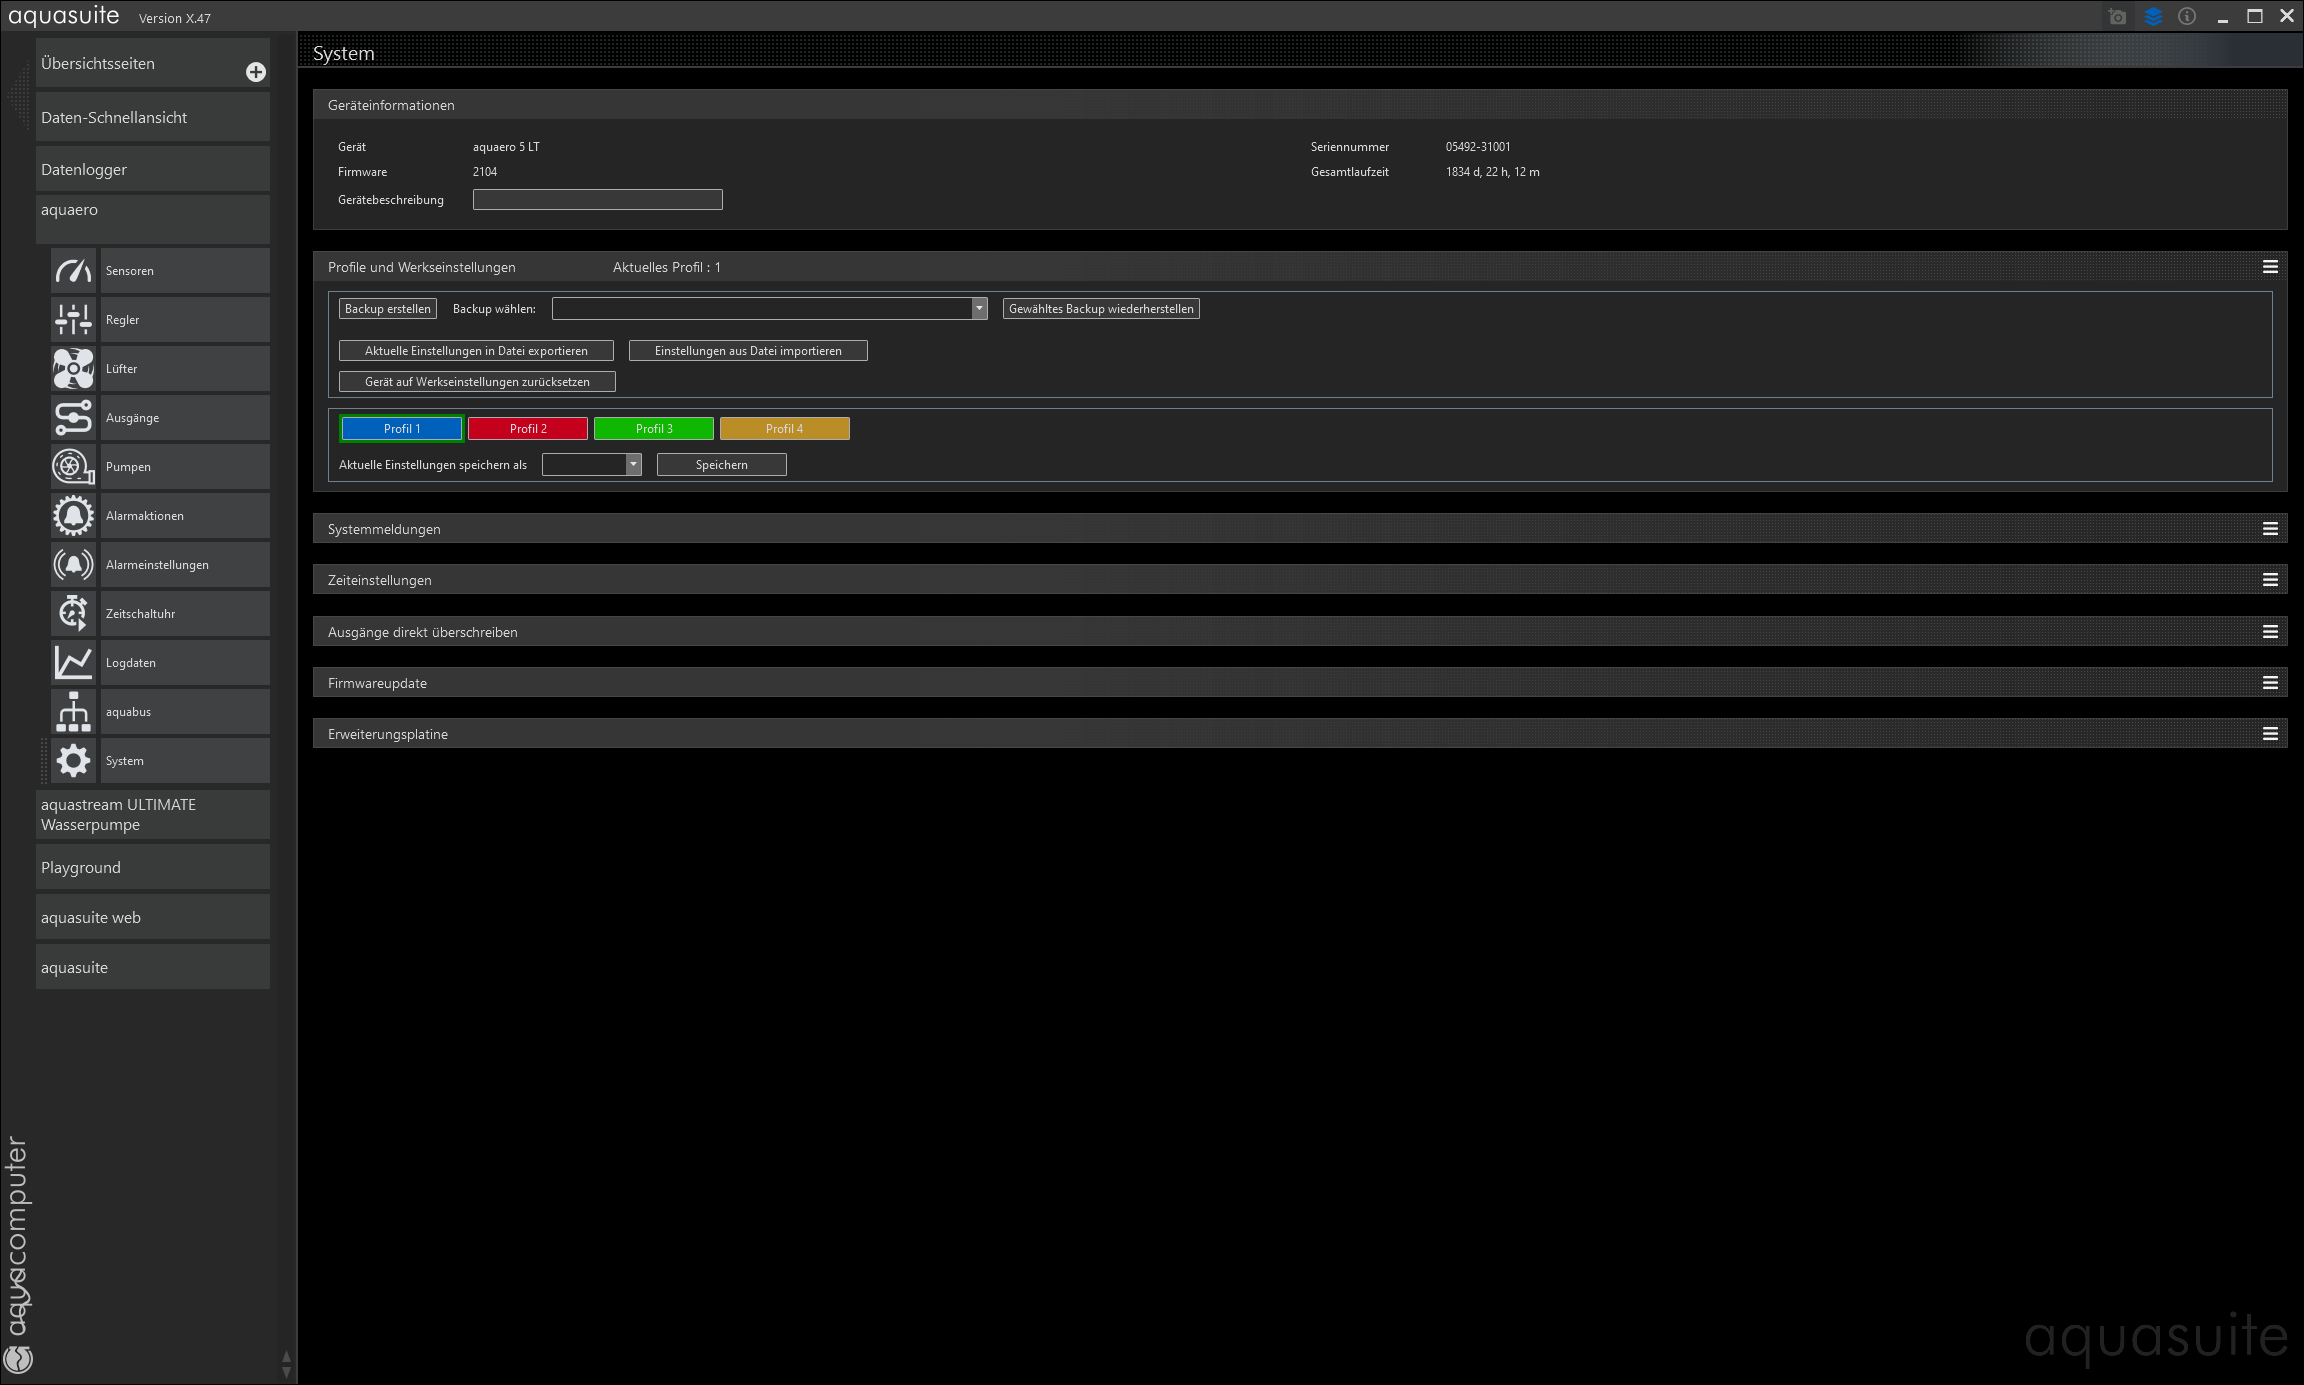The width and height of the screenshot is (2304, 1385).
Task: Open the Backup wählen dropdown
Action: tap(979, 309)
